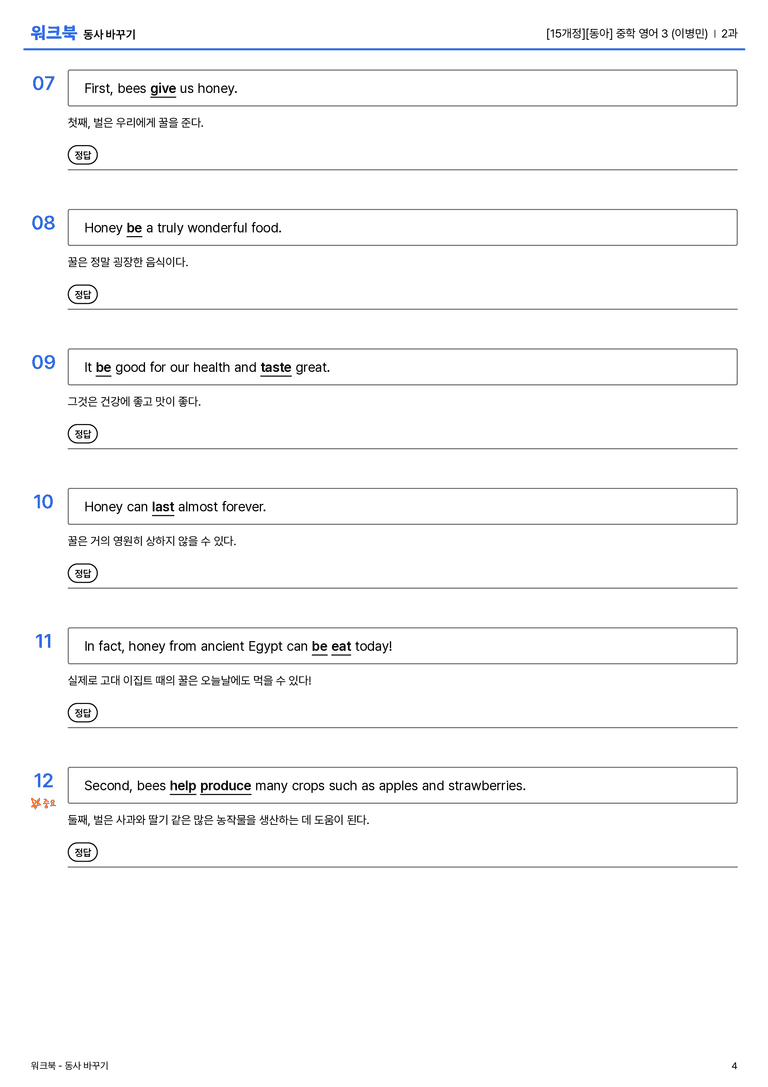Image resolution: width=768 pixels, height=1087 pixels.
Task: Click the underlined word 'produce' in question 12
Action: 225,785
